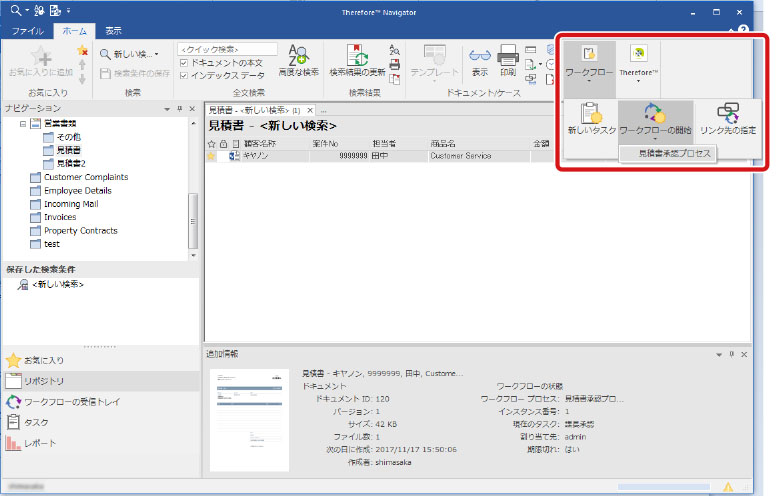Toggle インデックス データ checkbox
The image size is (784, 496).
click(x=183, y=75)
